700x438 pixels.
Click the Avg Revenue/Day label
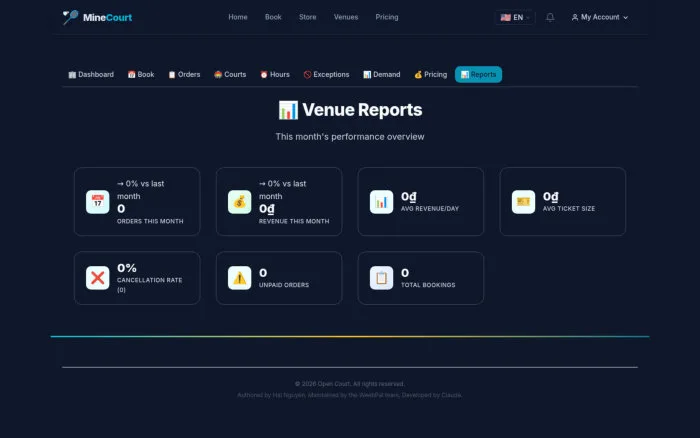point(430,209)
